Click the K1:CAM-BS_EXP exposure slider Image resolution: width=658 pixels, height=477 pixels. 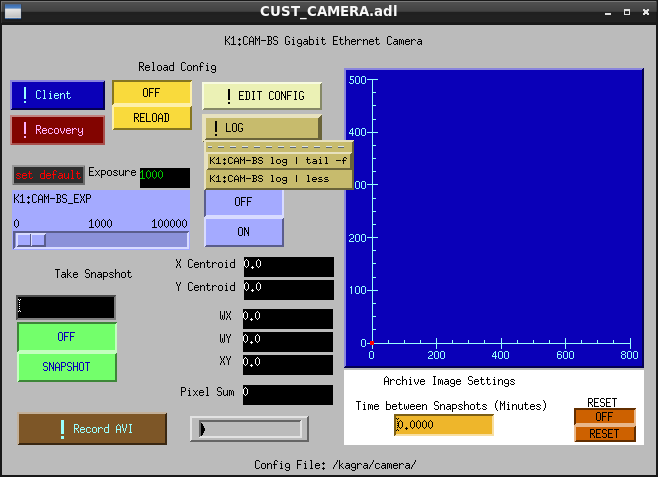100,240
